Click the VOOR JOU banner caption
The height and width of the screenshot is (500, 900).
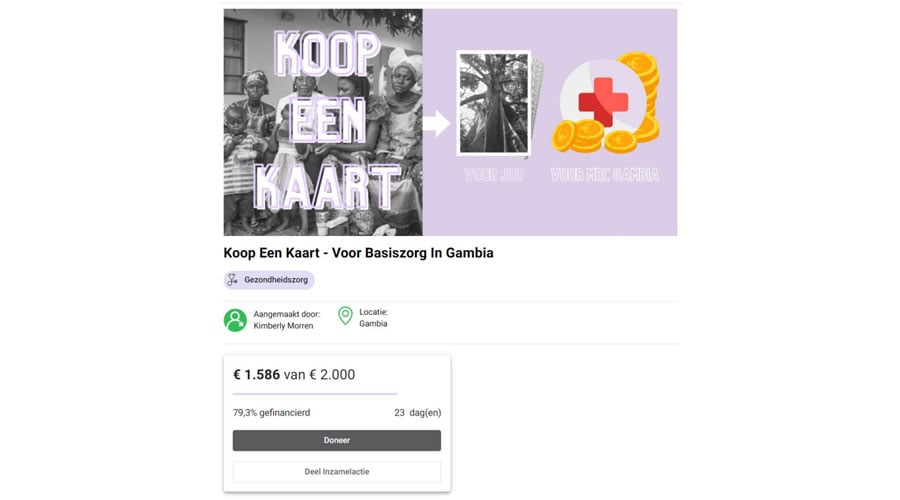tap(494, 177)
